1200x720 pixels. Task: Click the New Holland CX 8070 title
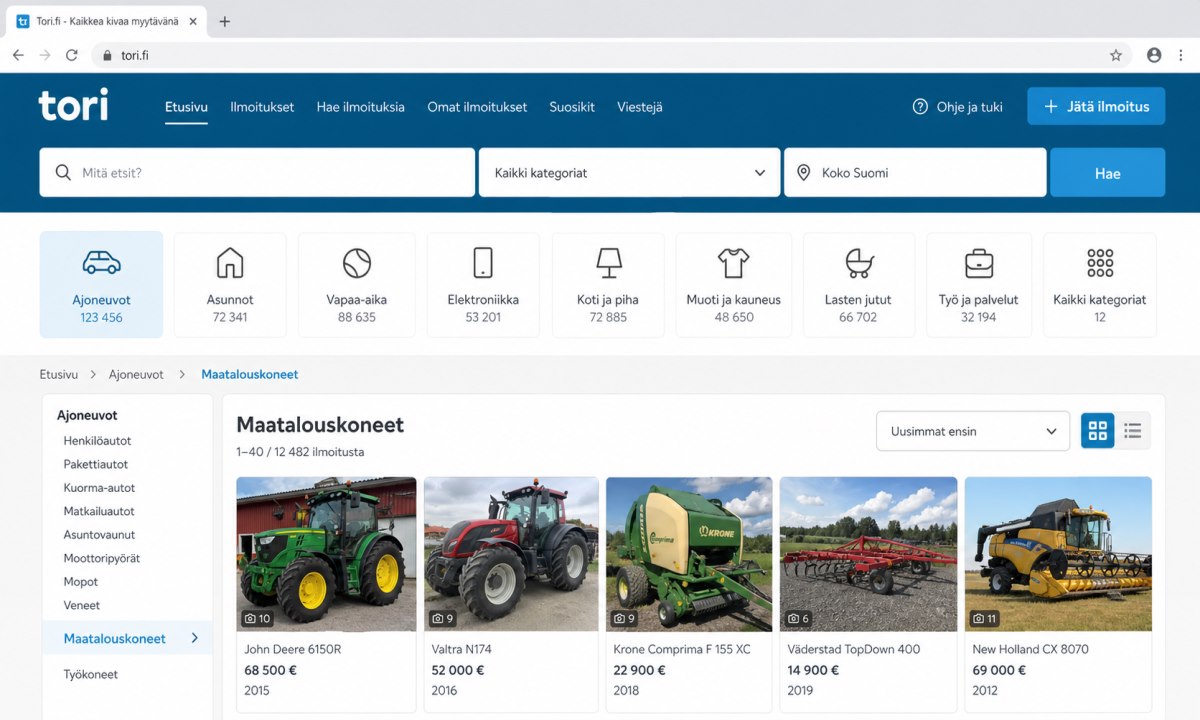(1031, 649)
